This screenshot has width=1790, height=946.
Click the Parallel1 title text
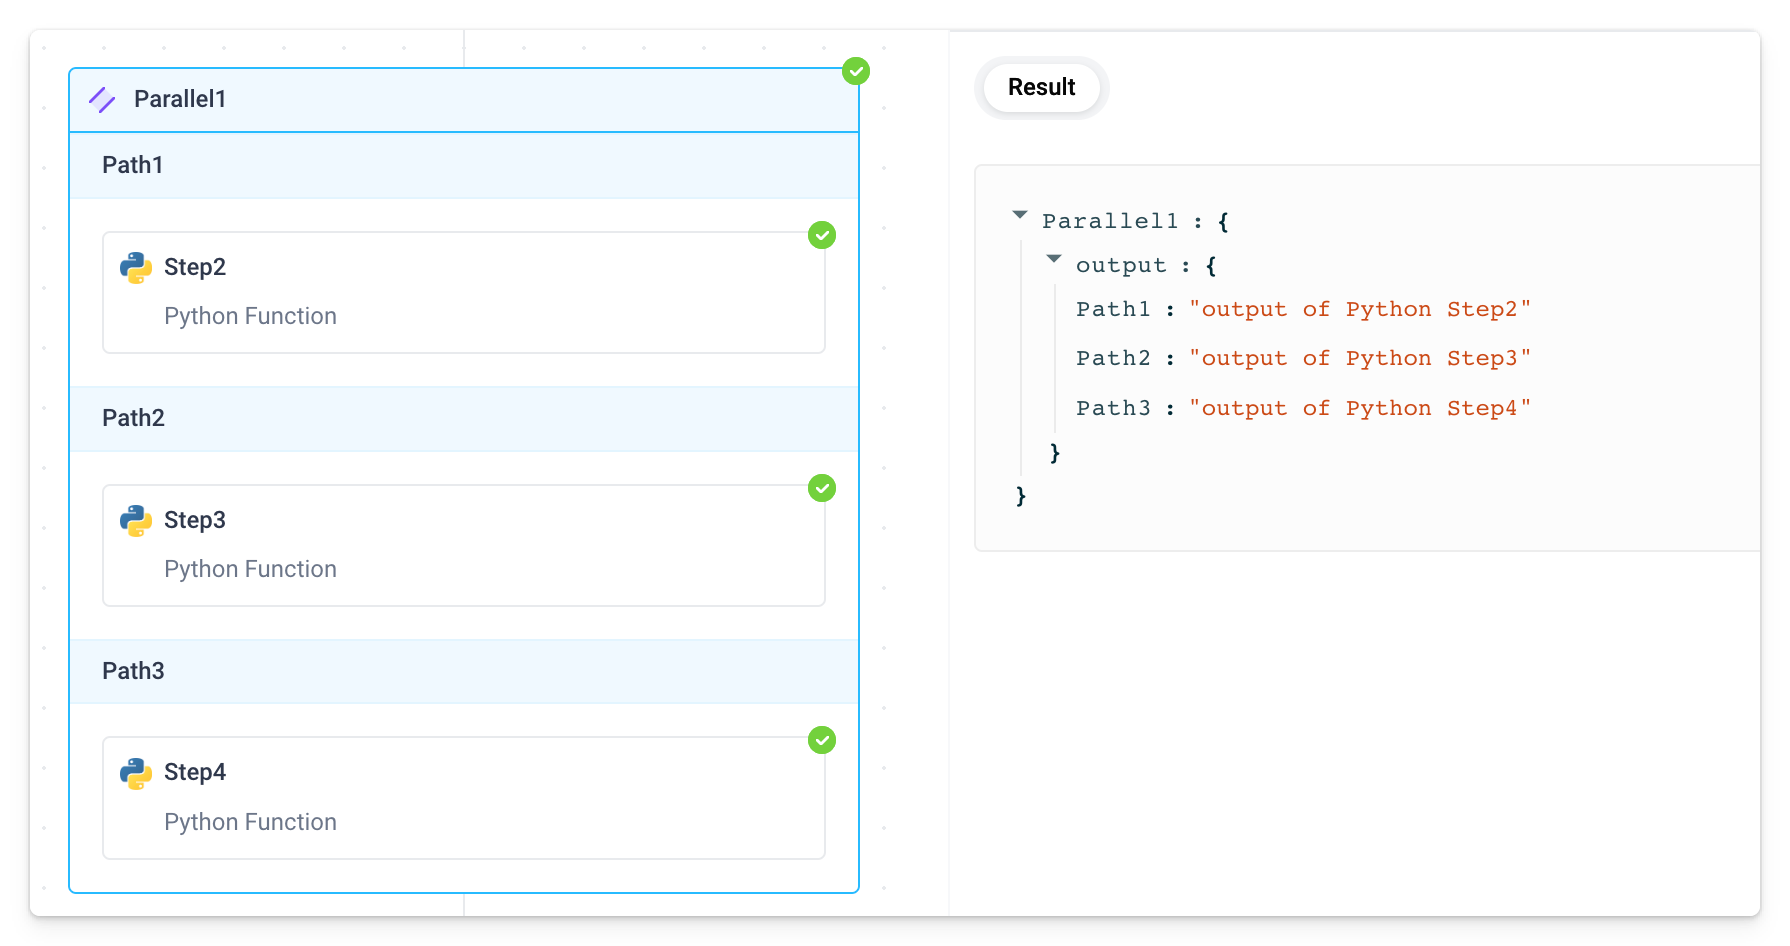pos(180,99)
